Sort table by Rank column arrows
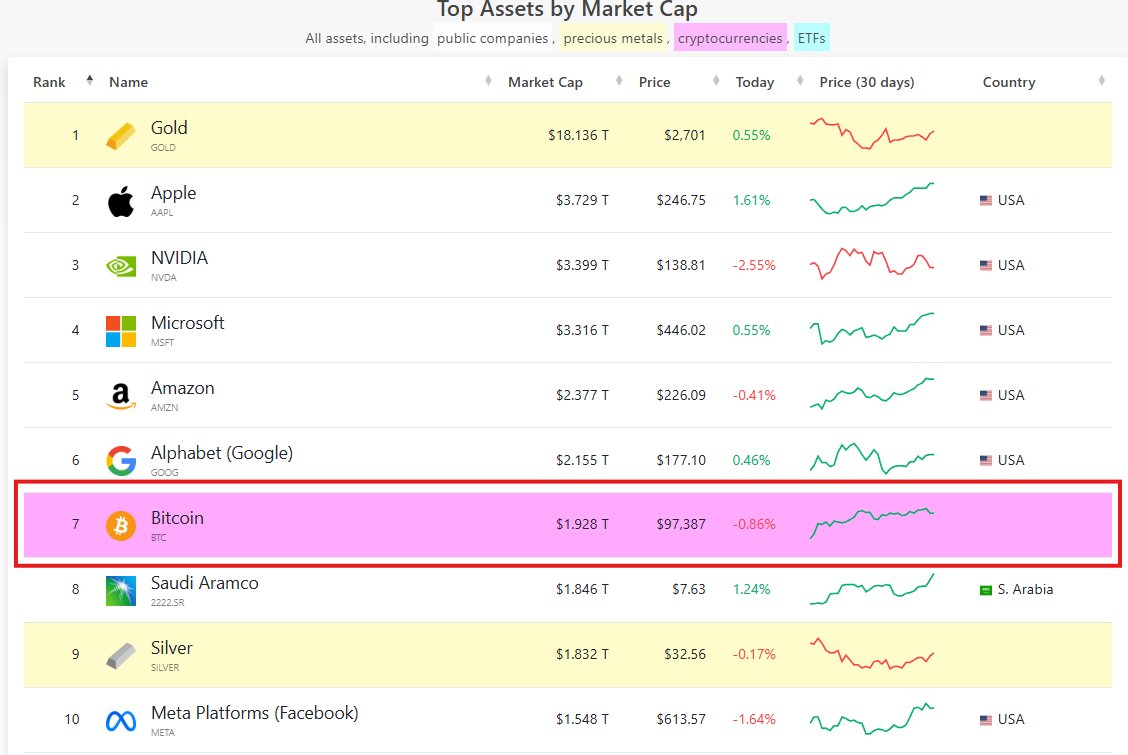1128x755 pixels. click(x=89, y=81)
